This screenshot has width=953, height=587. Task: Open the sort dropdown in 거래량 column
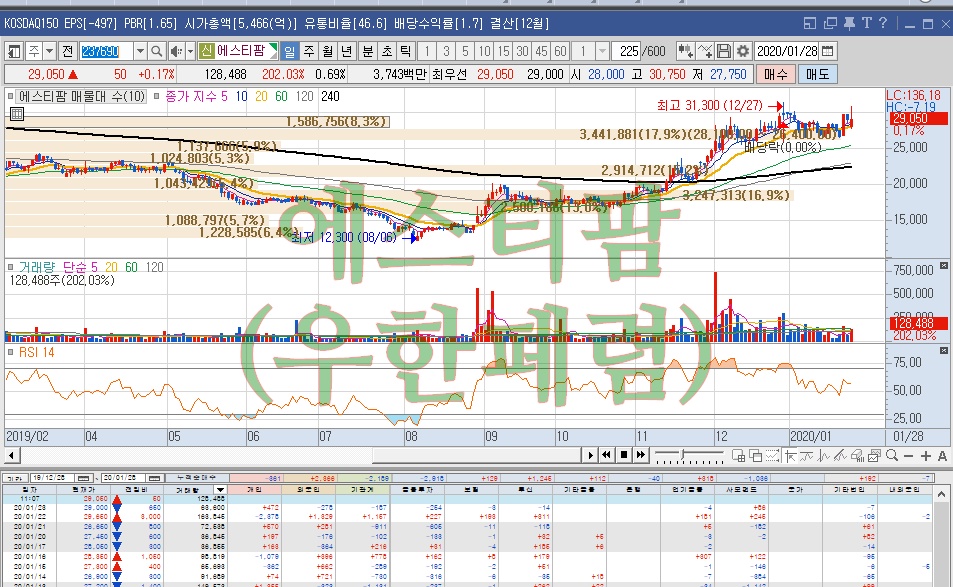click(221, 489)
